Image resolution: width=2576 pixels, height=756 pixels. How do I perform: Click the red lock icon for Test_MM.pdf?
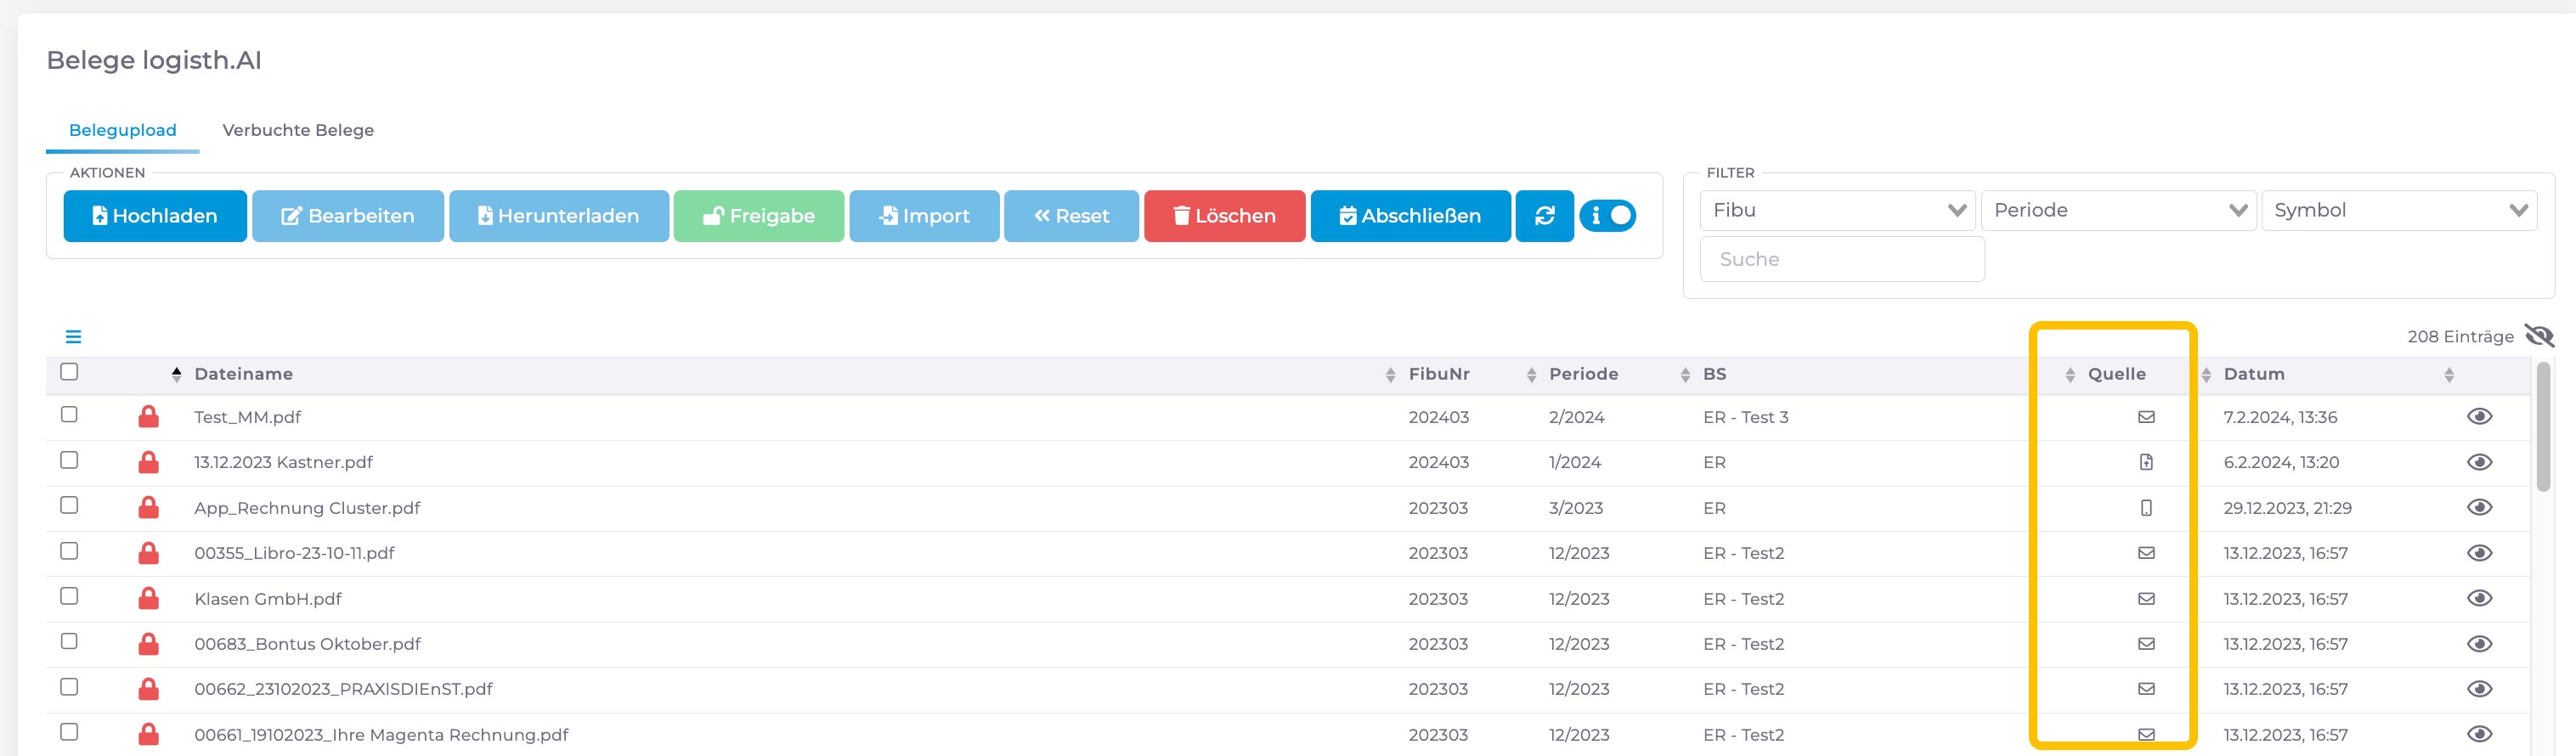(149, 417)
